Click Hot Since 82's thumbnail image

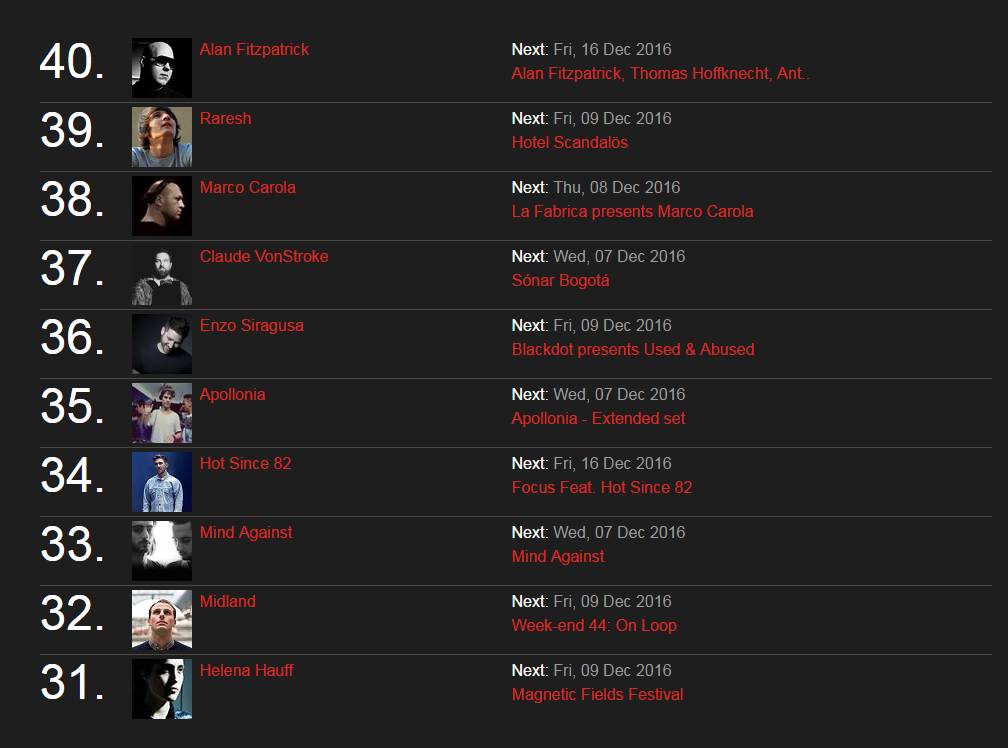pos(162,482)
